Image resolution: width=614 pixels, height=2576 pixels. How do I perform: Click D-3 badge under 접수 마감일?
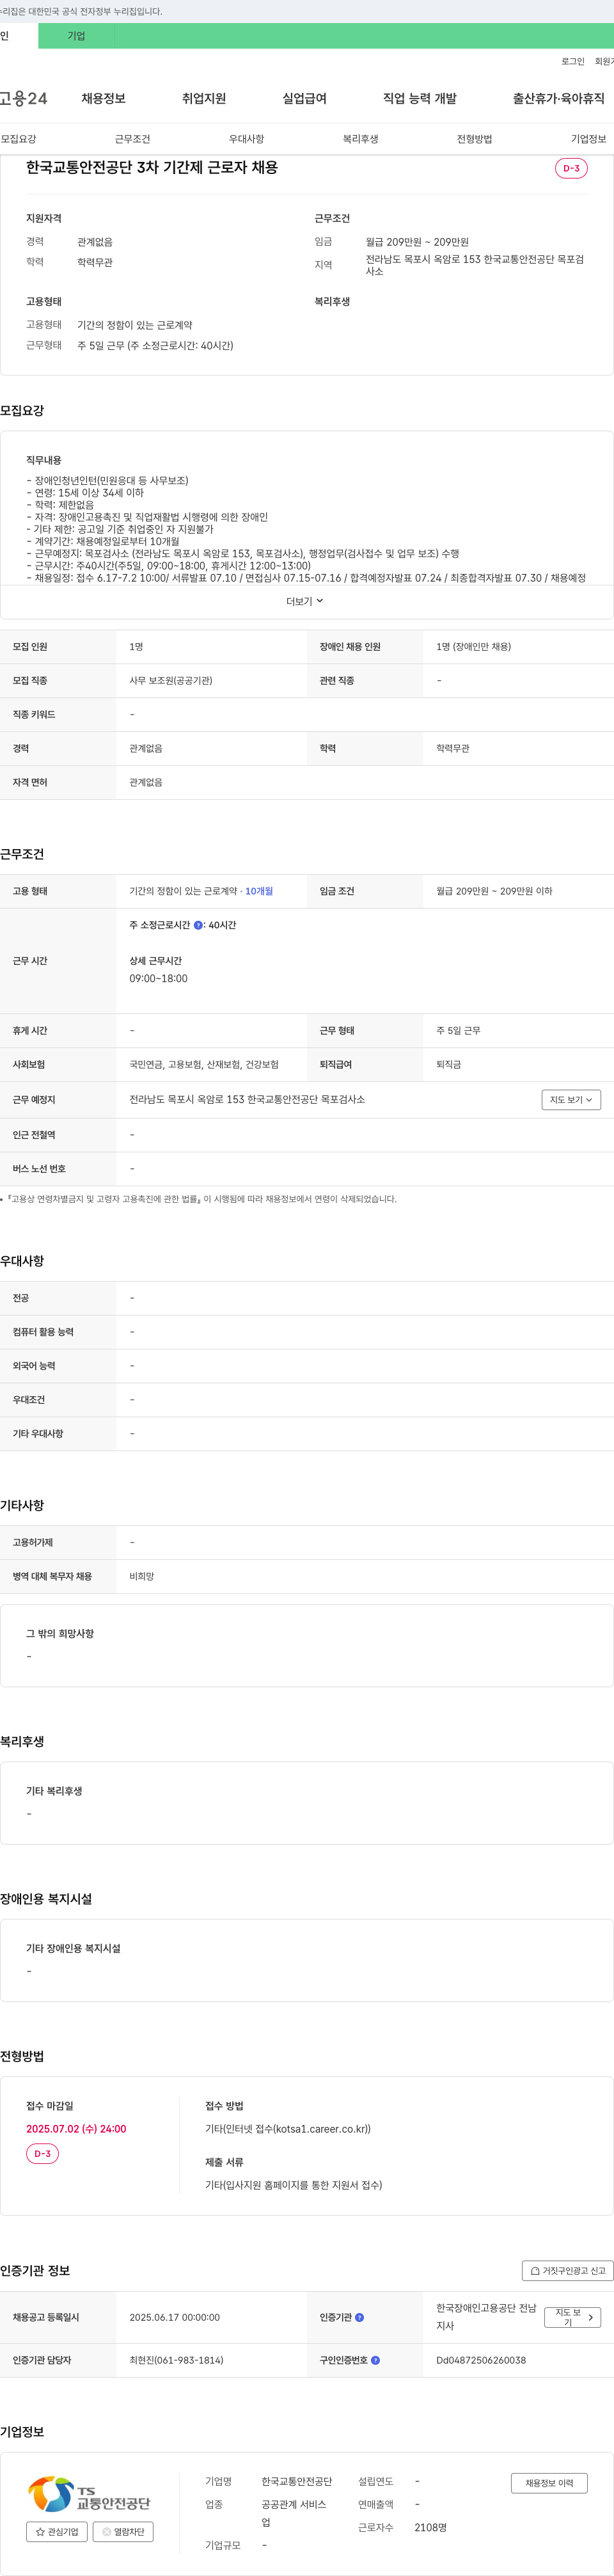click(x=42, y=2153)
